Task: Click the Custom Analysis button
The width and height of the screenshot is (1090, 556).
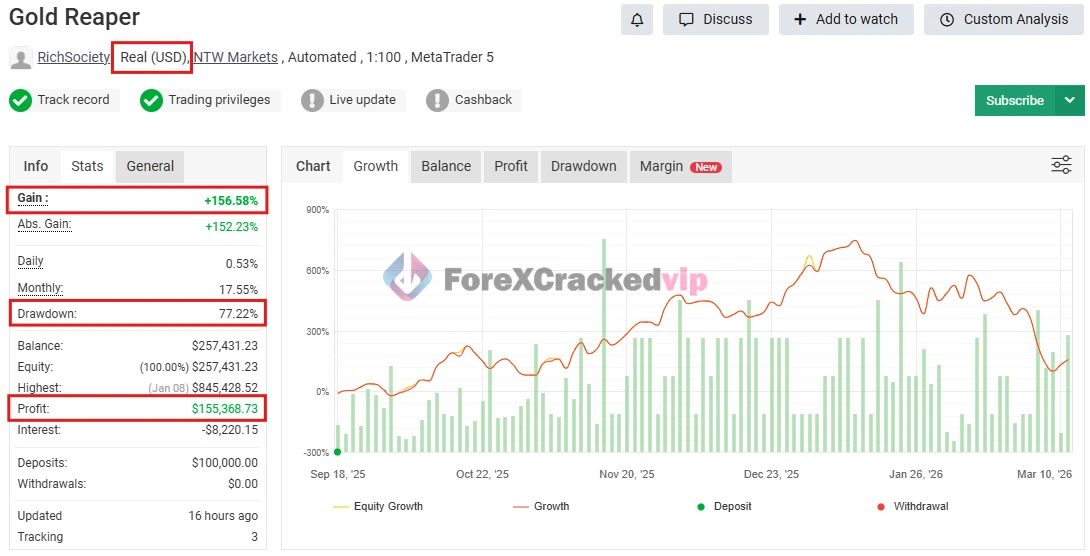Action: pyautogui.click(x=1004, y=20)
